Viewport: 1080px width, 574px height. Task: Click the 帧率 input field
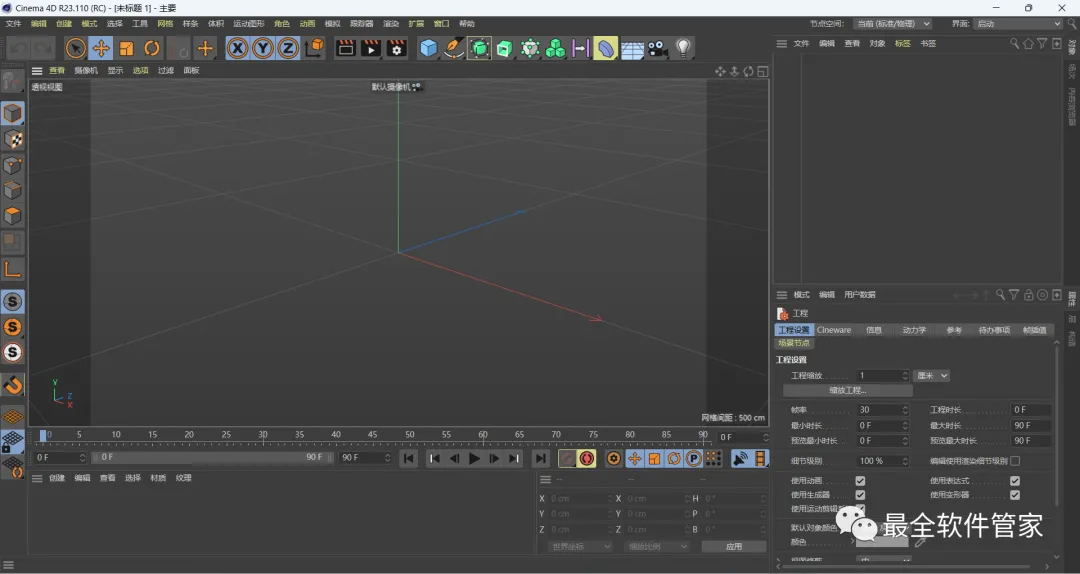tap(878, 410)
